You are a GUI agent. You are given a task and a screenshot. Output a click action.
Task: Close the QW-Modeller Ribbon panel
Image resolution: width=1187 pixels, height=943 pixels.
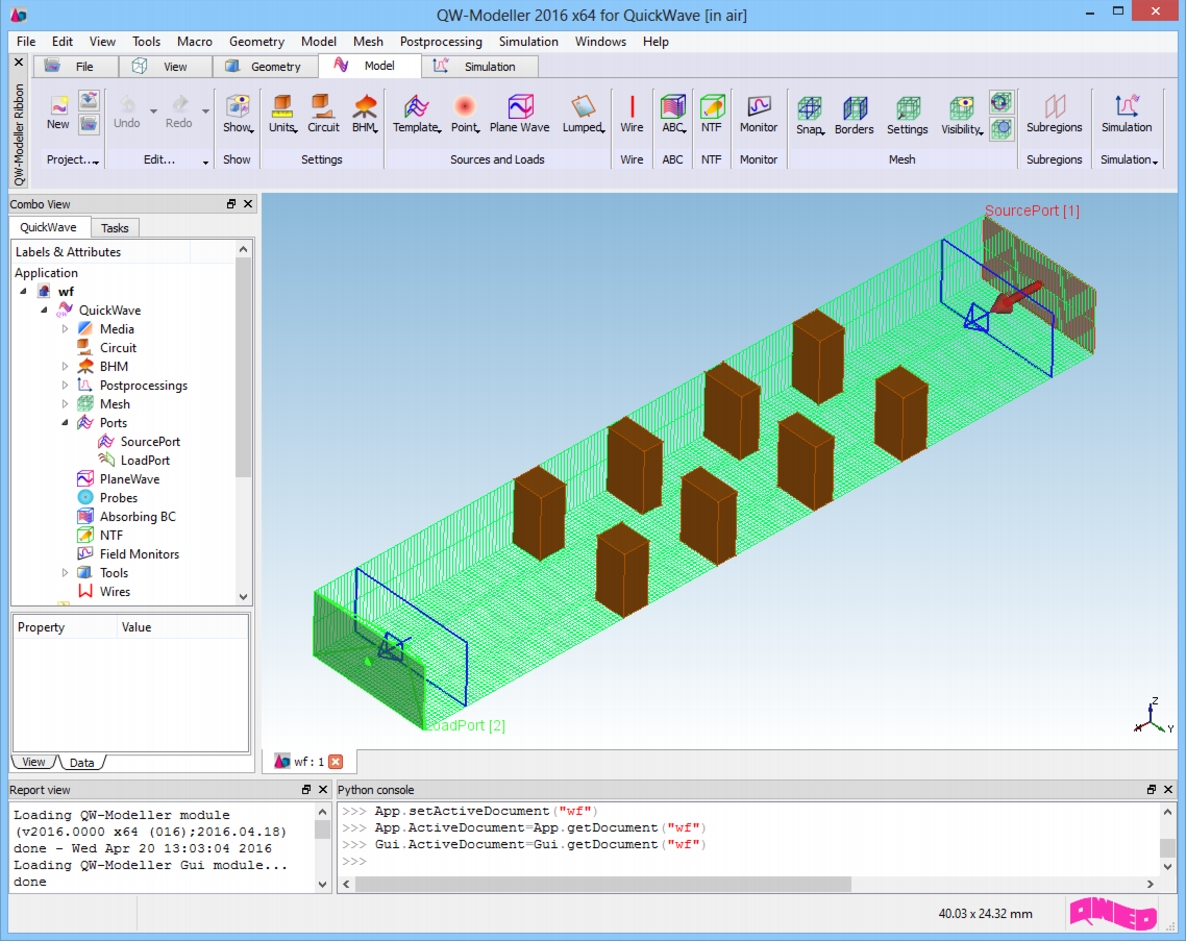pos(19,63)
